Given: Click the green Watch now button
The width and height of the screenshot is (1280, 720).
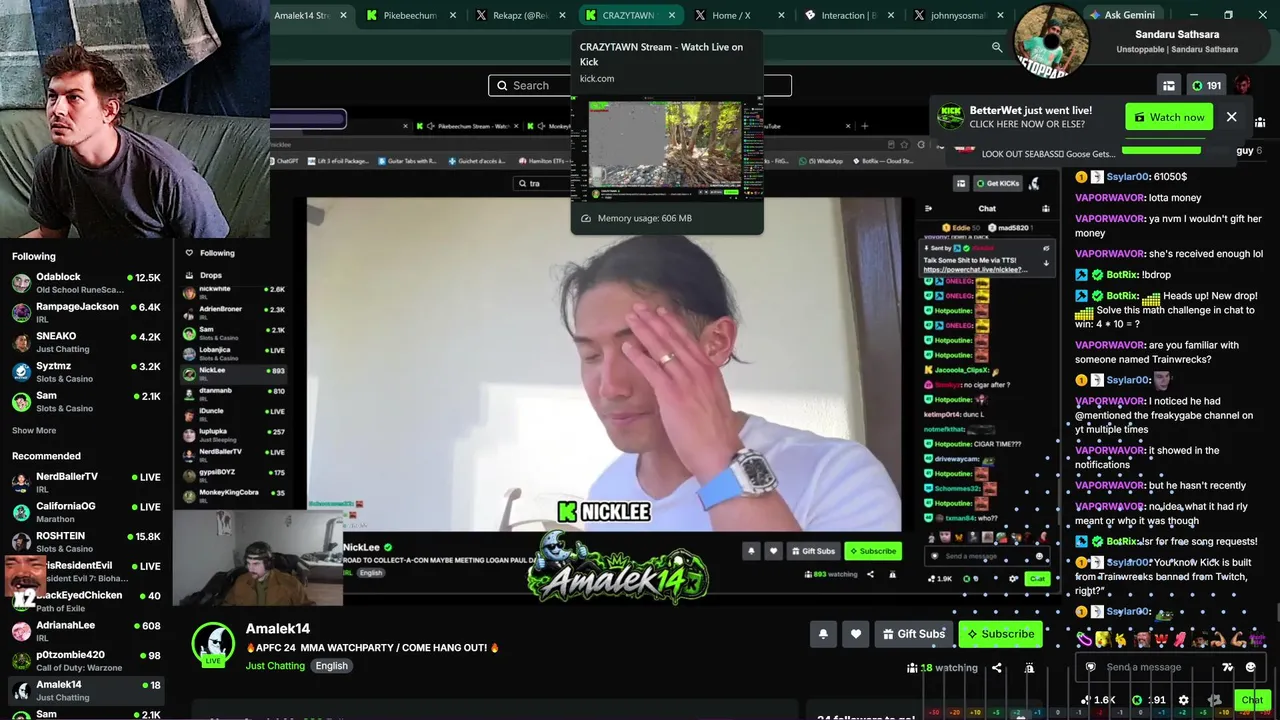Looking at the screenshot, I should (1169, 117).
